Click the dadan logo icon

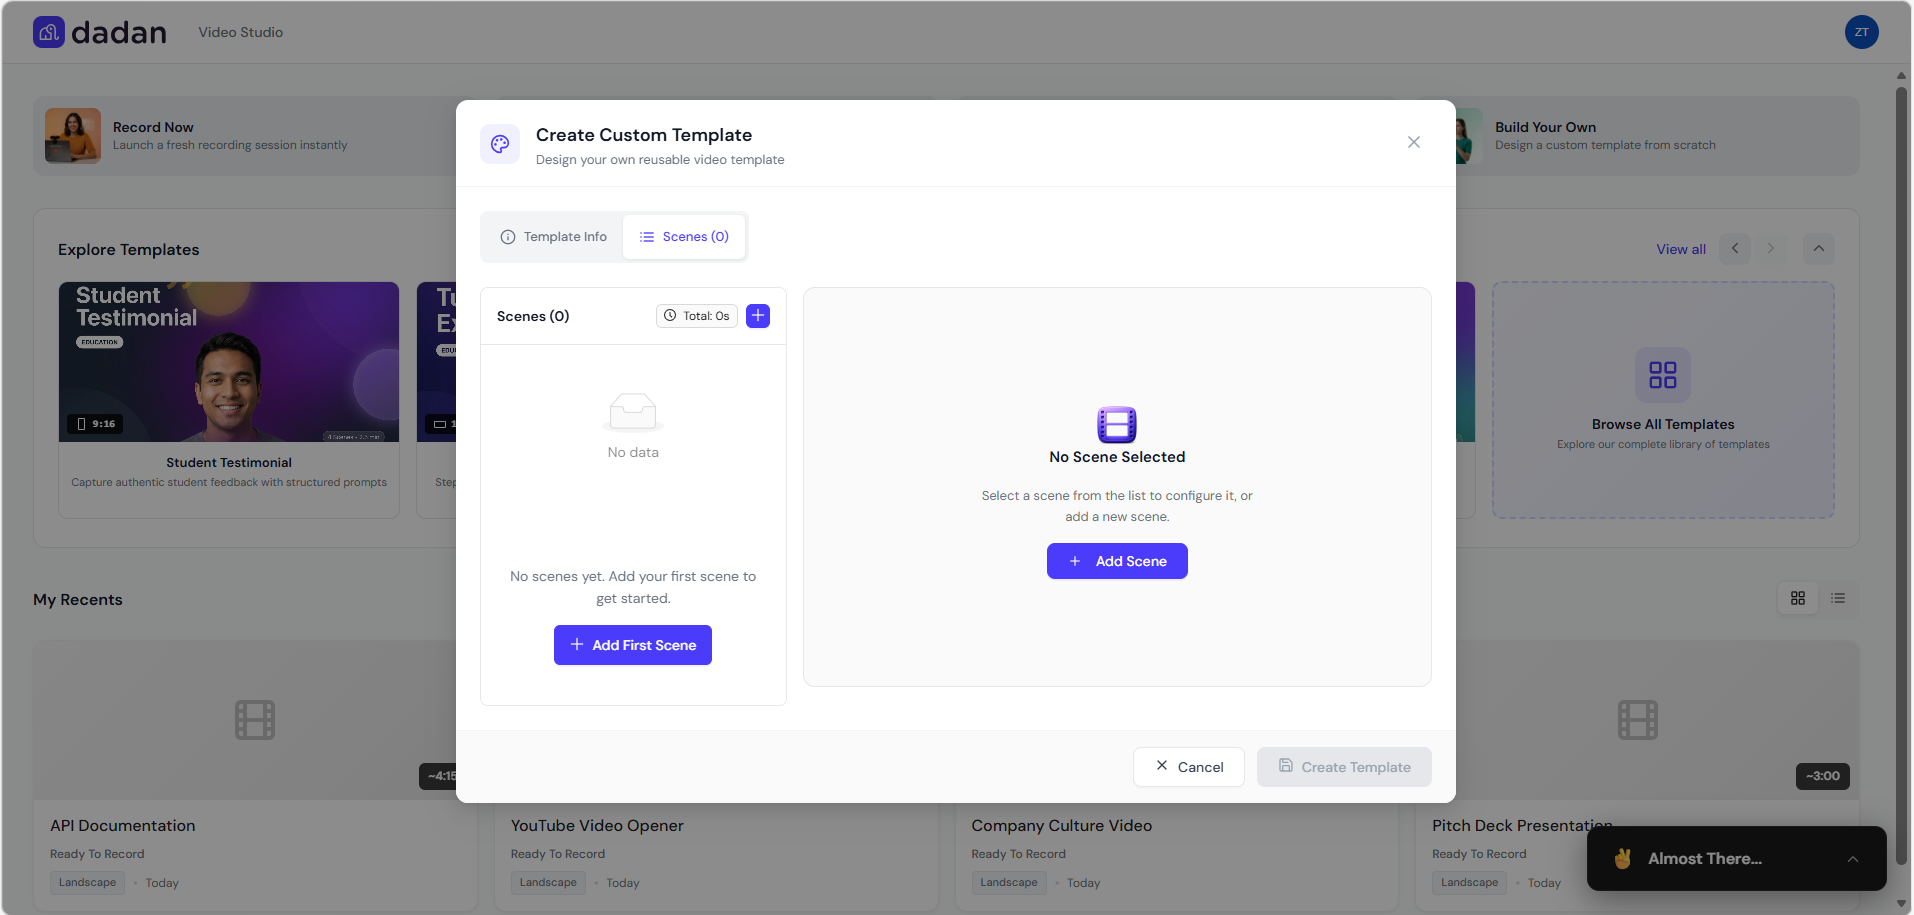pos(49,32)
